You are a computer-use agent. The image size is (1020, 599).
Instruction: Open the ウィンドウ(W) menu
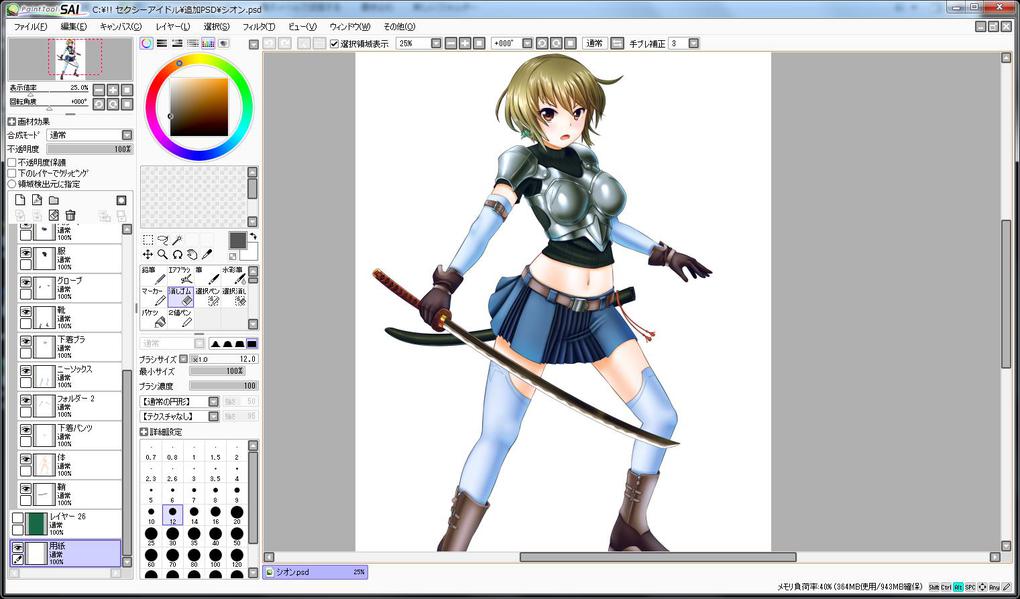coord(349,27)
